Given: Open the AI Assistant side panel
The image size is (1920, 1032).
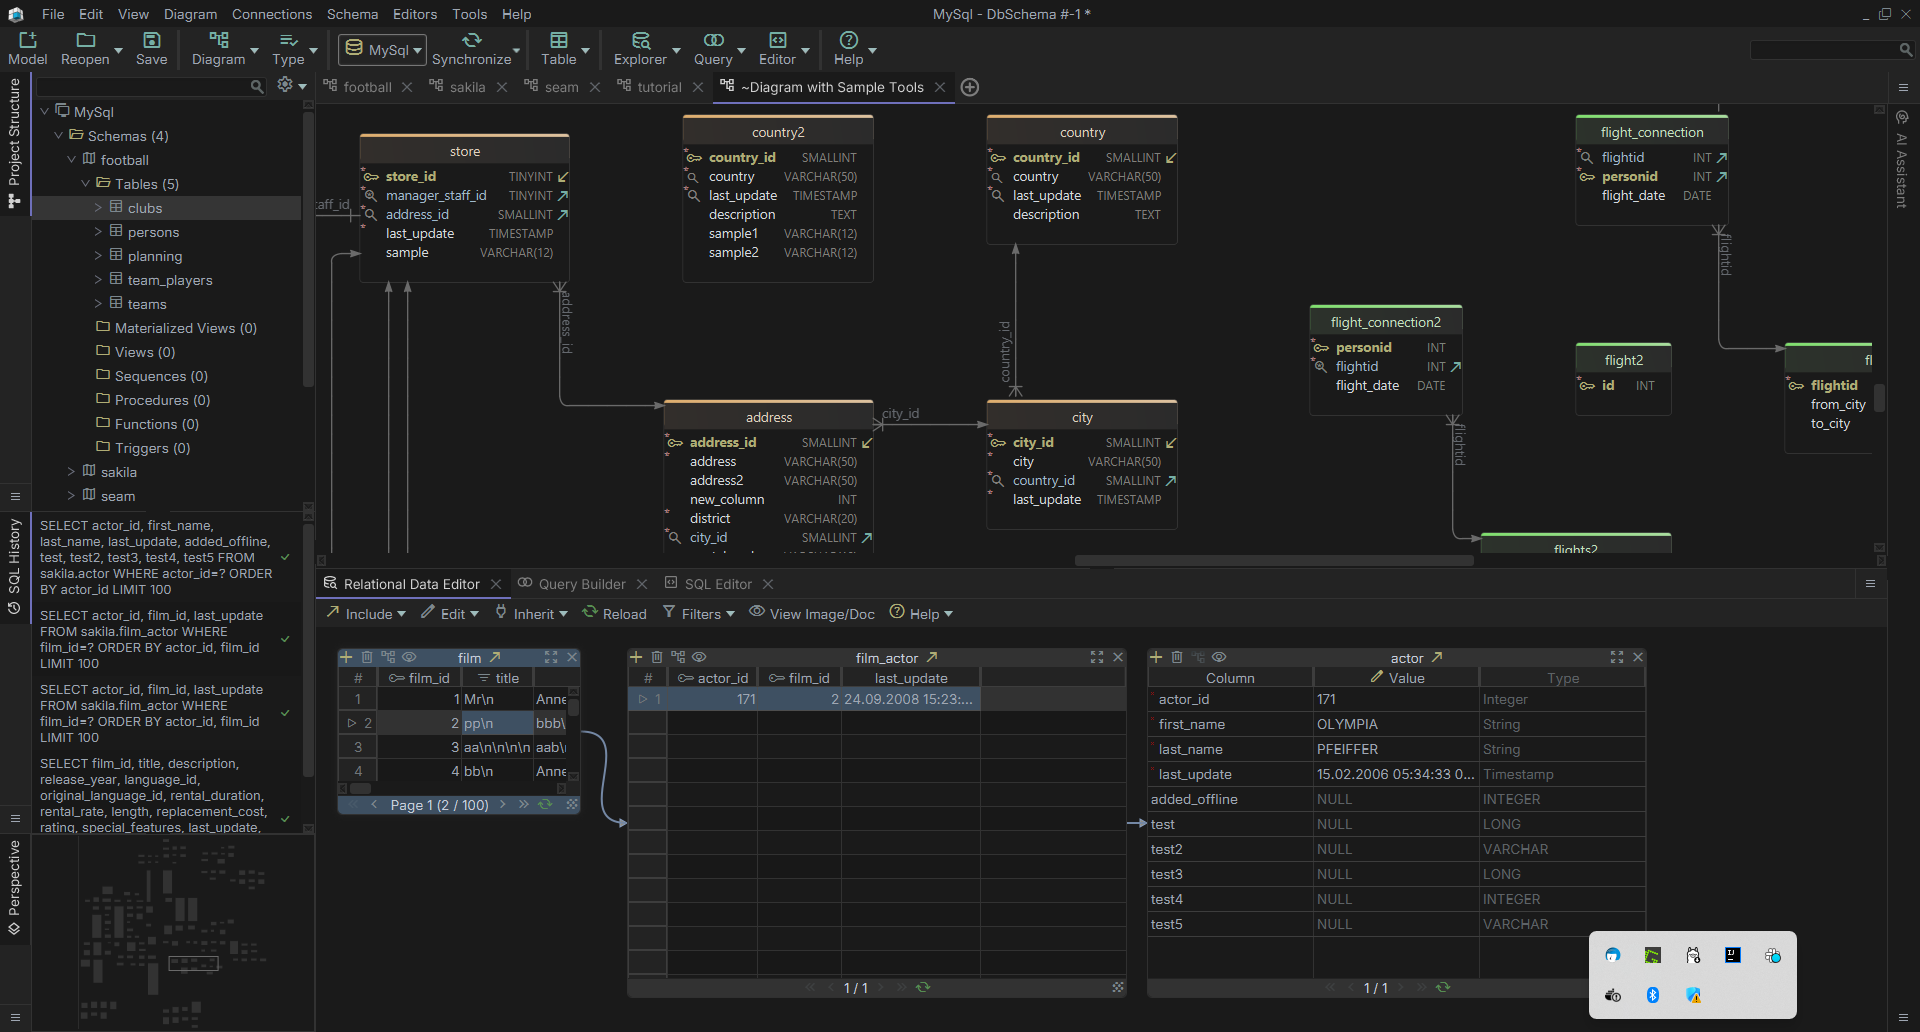Looking at the screenshot, I should 1902,160.
